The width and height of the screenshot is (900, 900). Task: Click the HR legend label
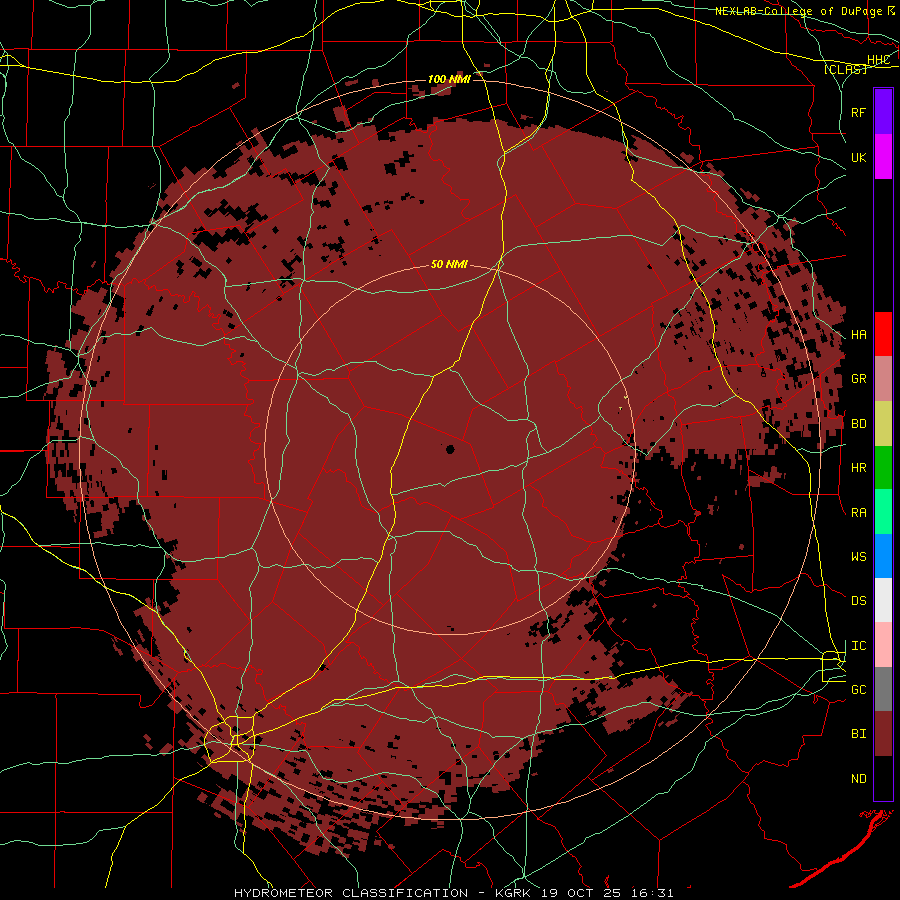tap(859, 468)
